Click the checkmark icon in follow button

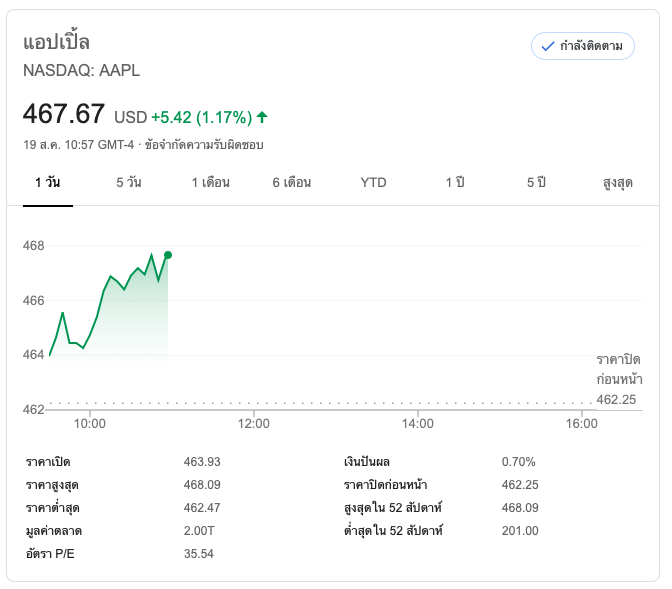tap(547, 46)
